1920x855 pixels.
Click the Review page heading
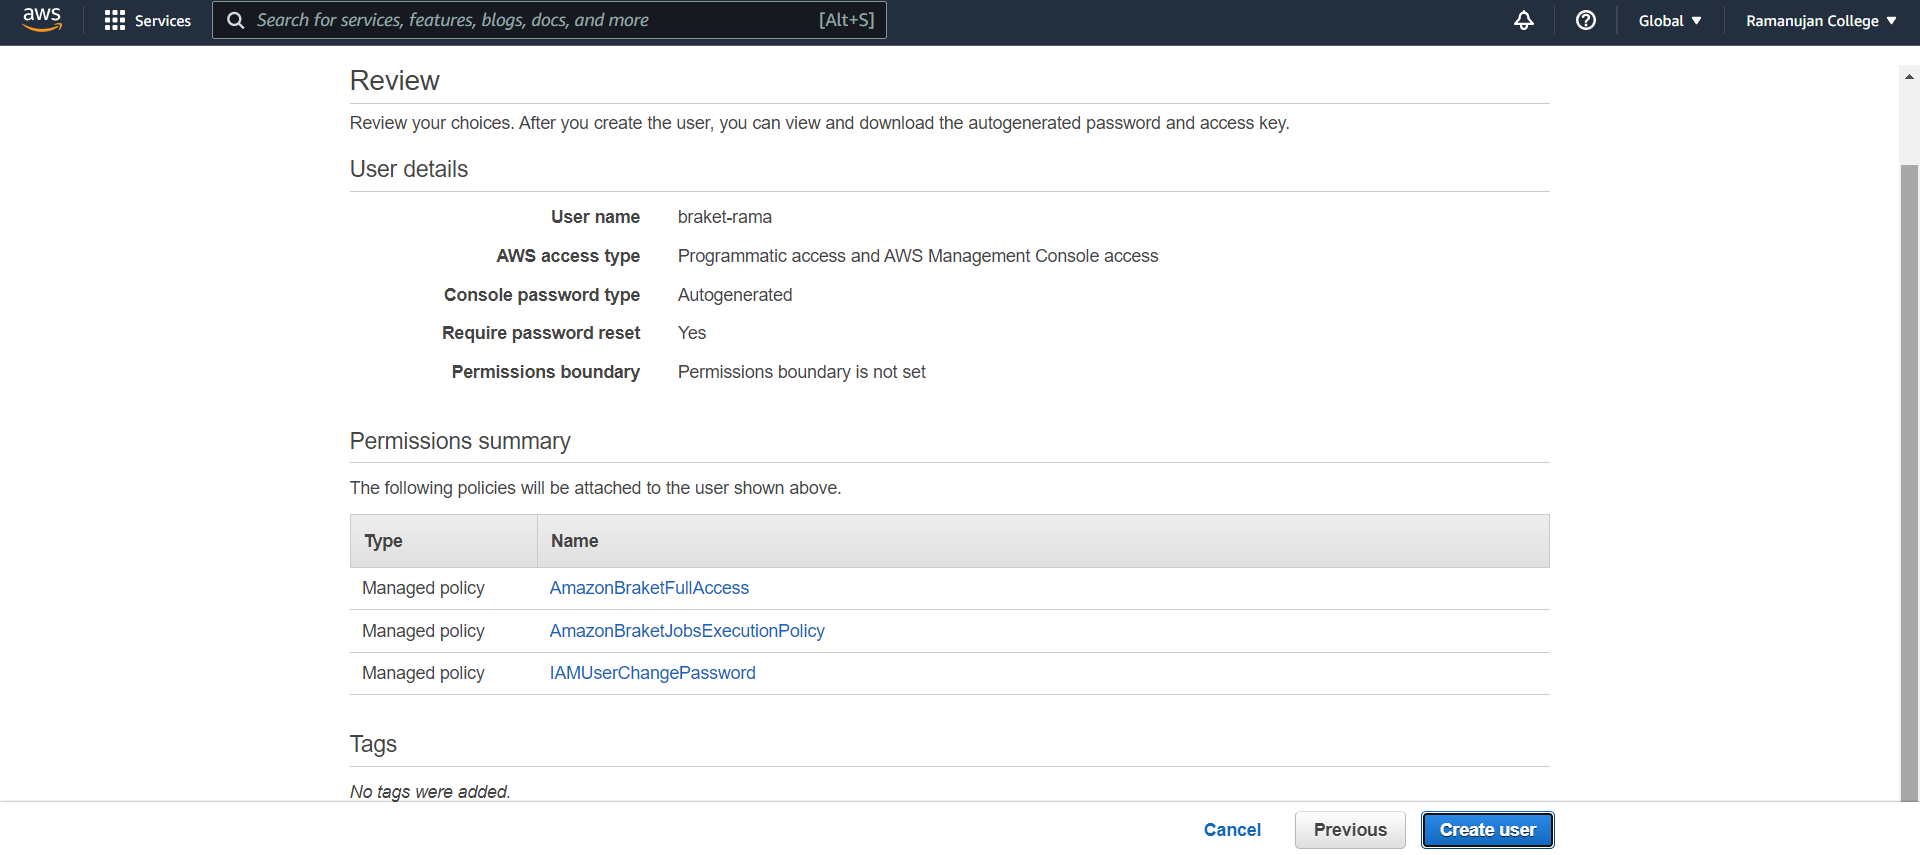point(394,81)
